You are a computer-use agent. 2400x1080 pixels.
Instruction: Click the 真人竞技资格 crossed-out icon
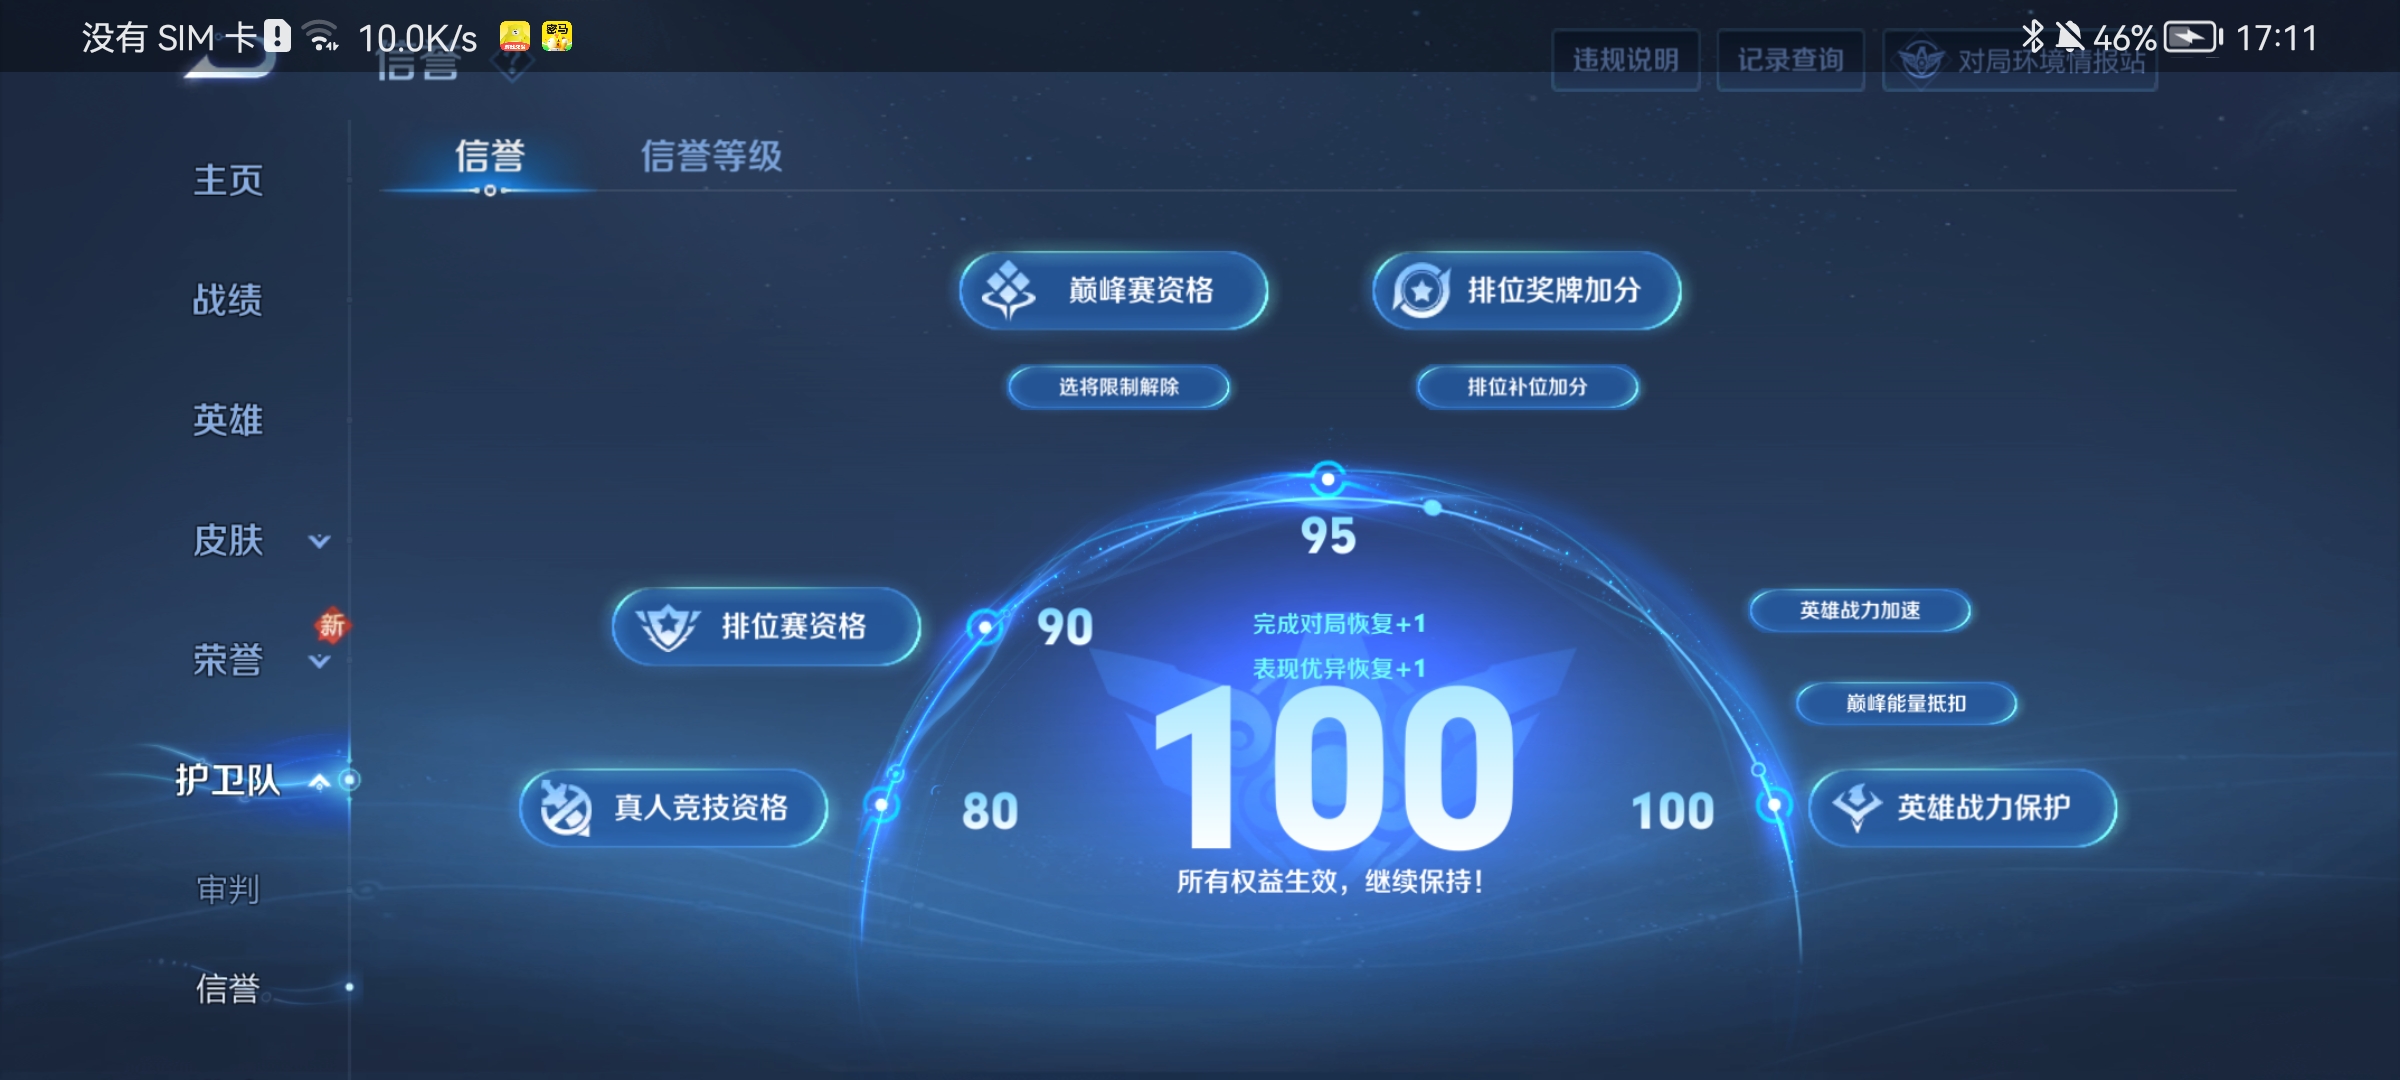tap(565, 808)
